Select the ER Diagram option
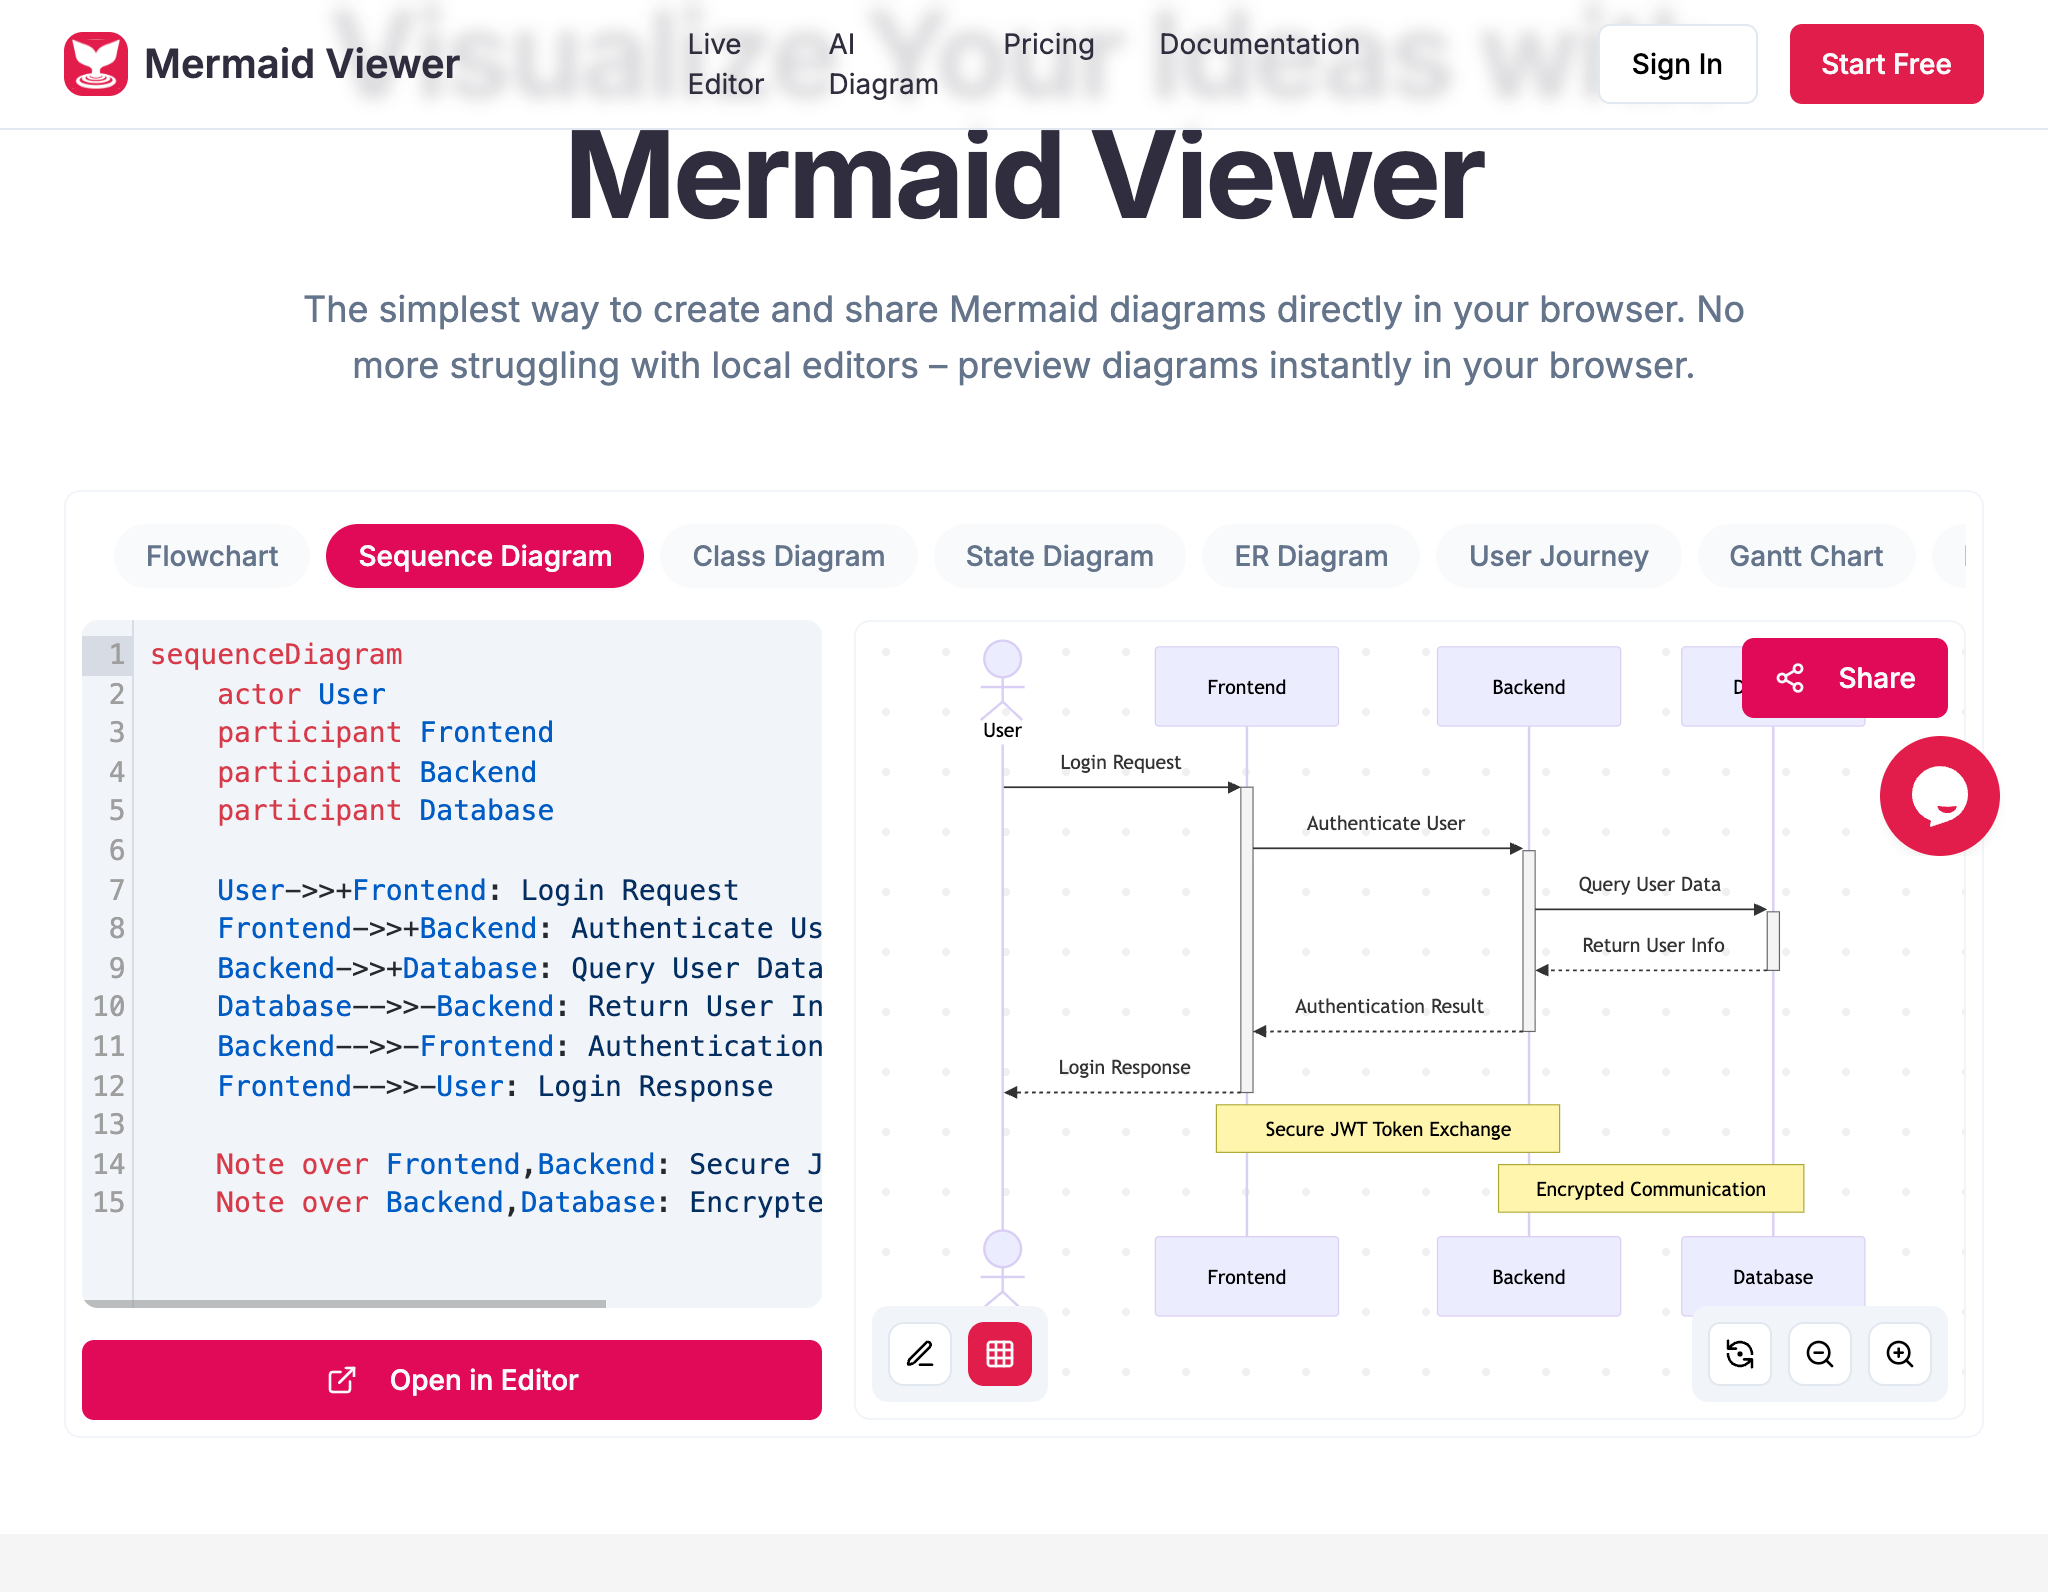This screenshot has width=2048, height=1592. [1310, 556]
